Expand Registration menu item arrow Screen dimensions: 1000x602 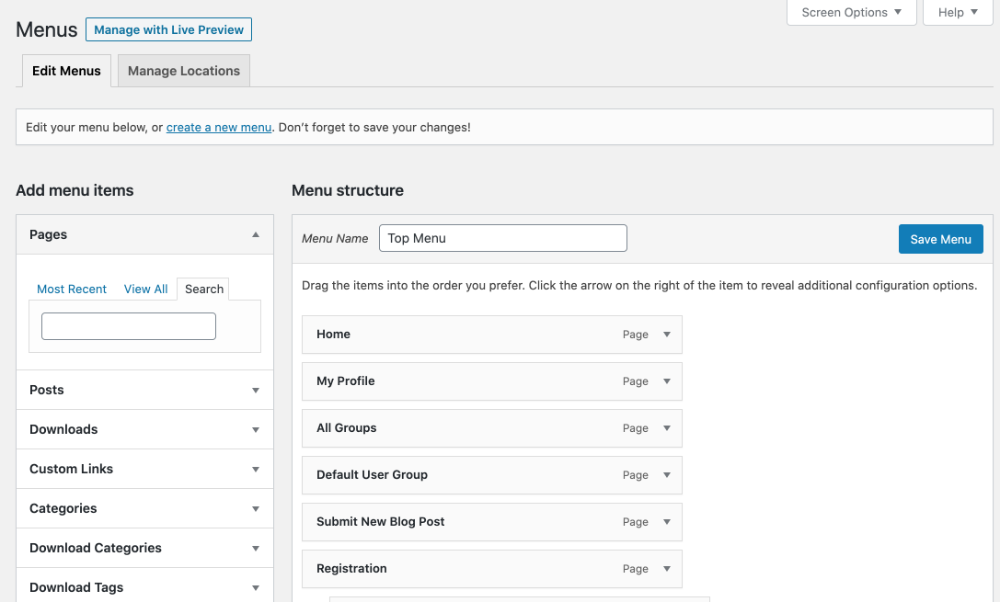[x=667, y=569]
